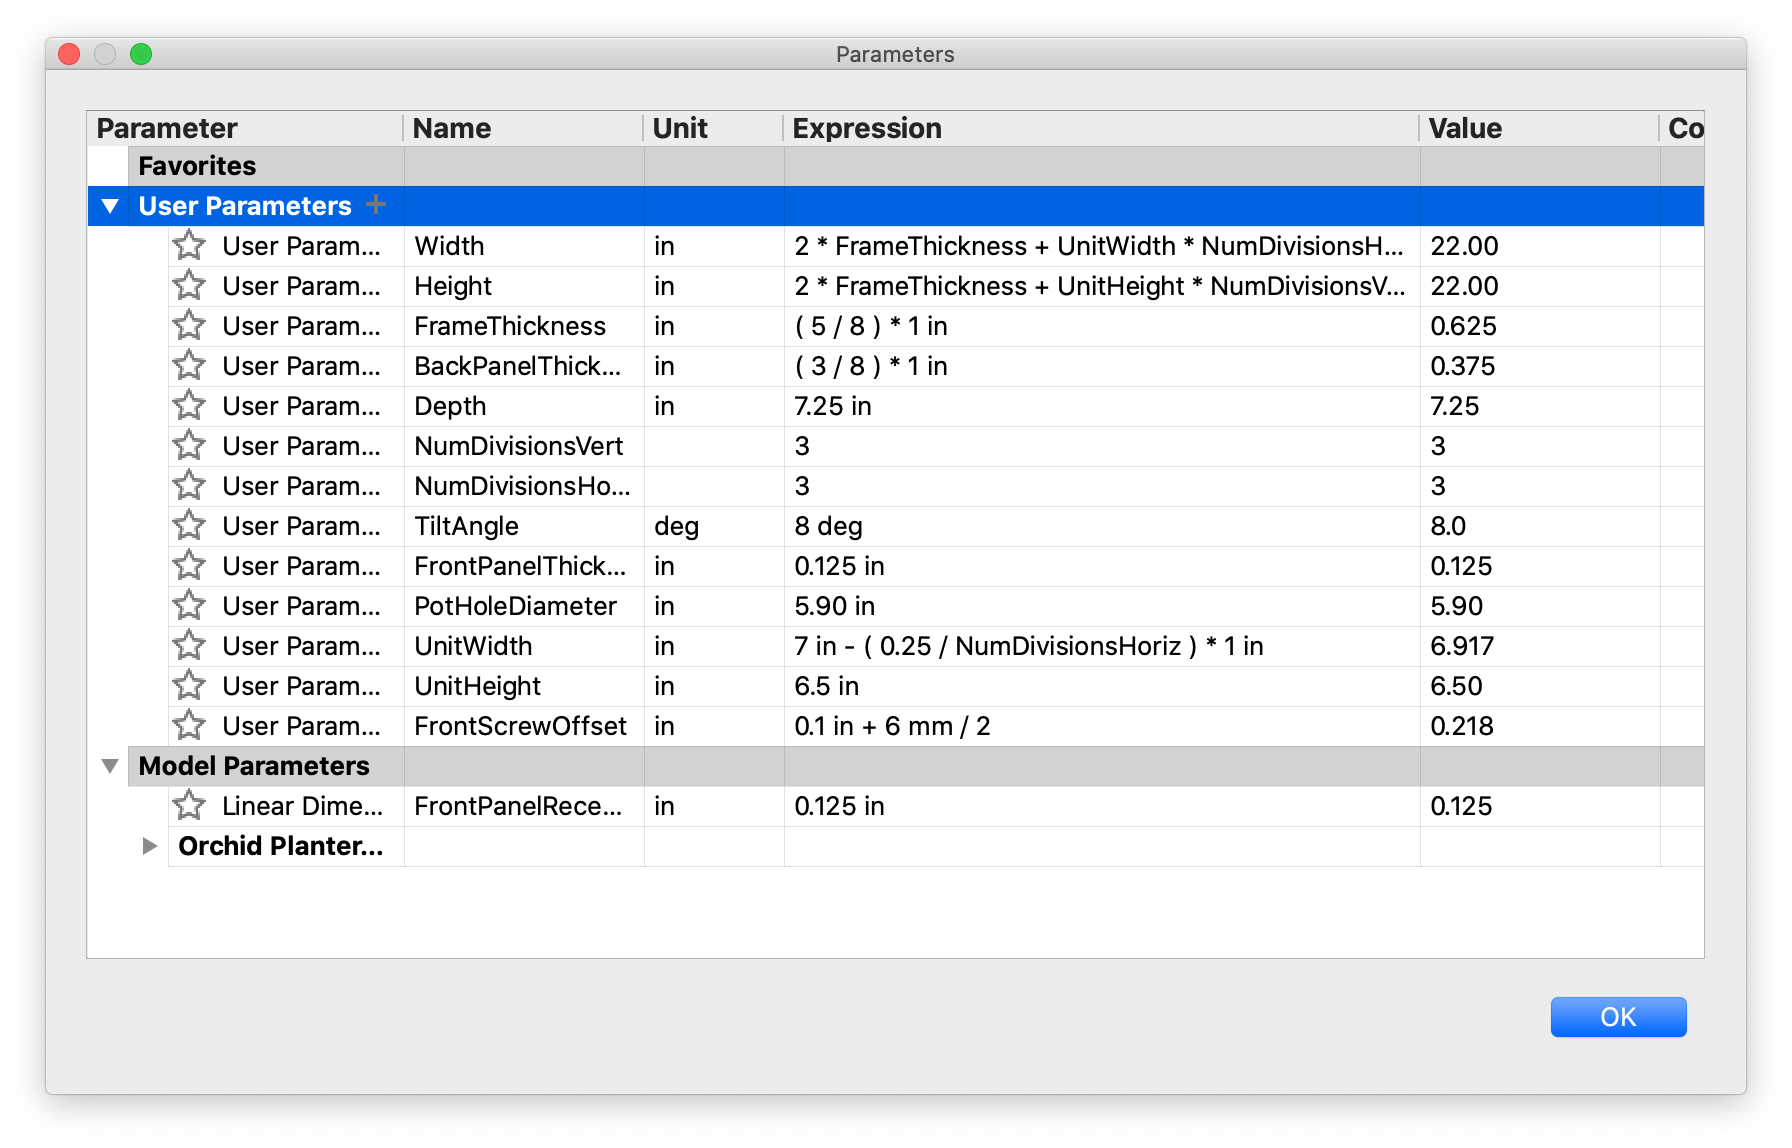This screenshot has width=1792, height=1148.
Task: Click the star next to Depth parameter
Action: (189, 405)
